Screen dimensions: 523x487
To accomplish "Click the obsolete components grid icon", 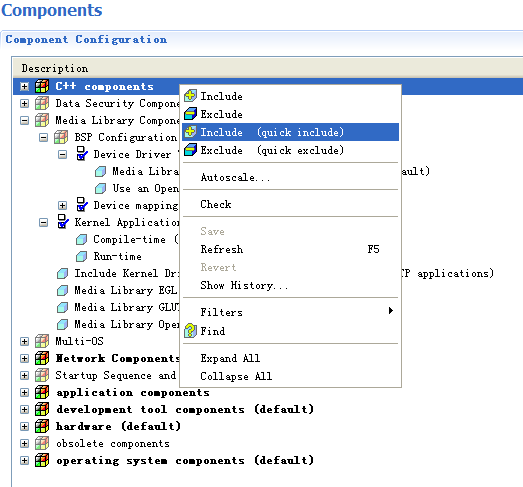I will coord(42,443).
